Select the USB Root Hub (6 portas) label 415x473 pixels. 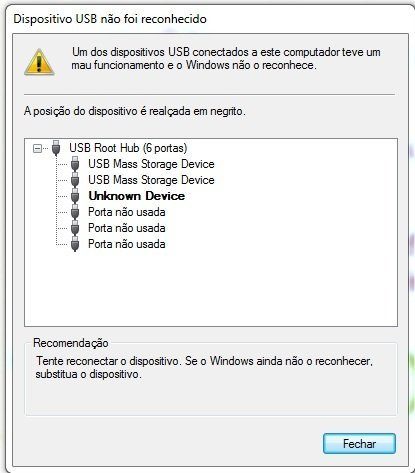tap(128, 148)
